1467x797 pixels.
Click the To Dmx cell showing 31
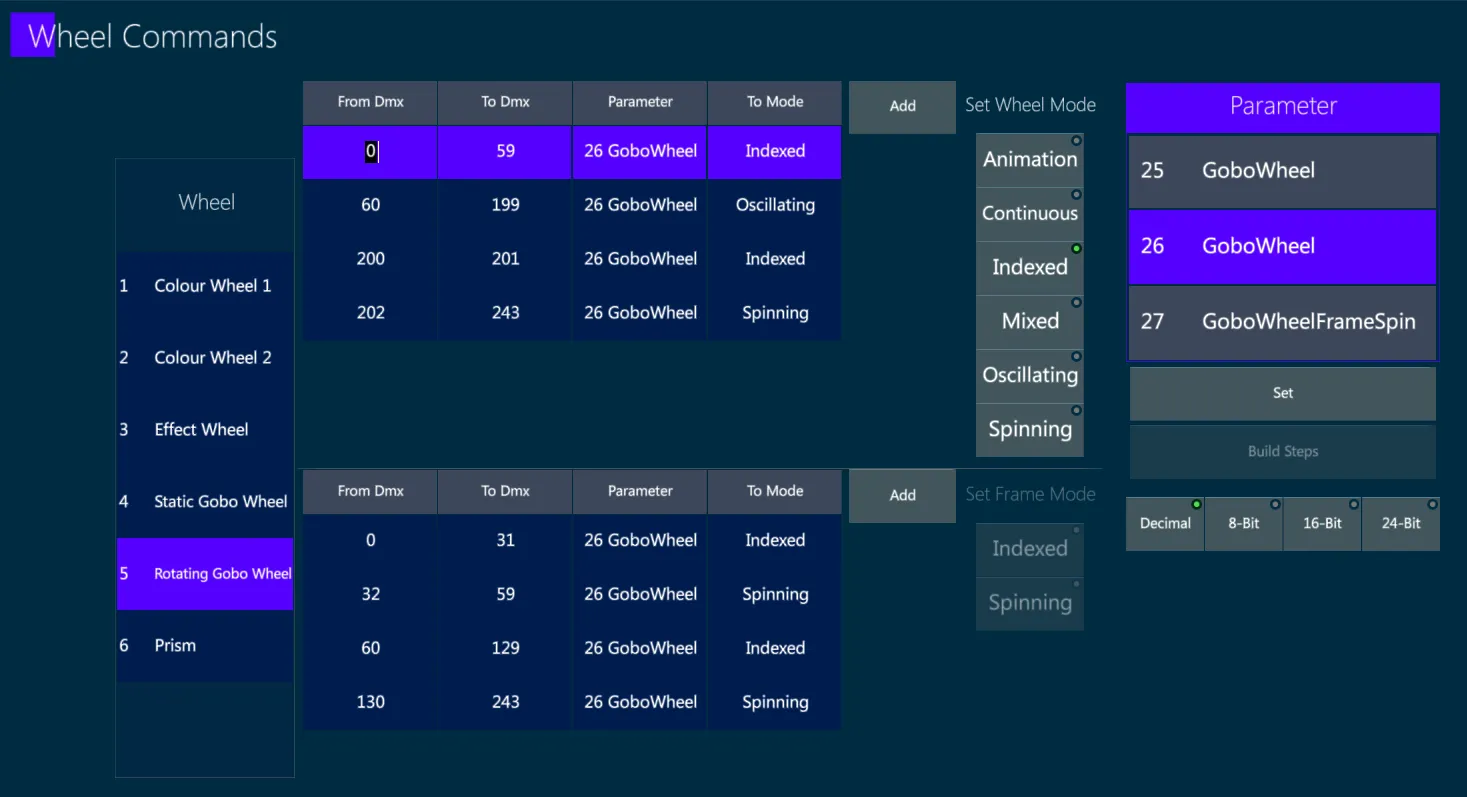click(505, 541)
